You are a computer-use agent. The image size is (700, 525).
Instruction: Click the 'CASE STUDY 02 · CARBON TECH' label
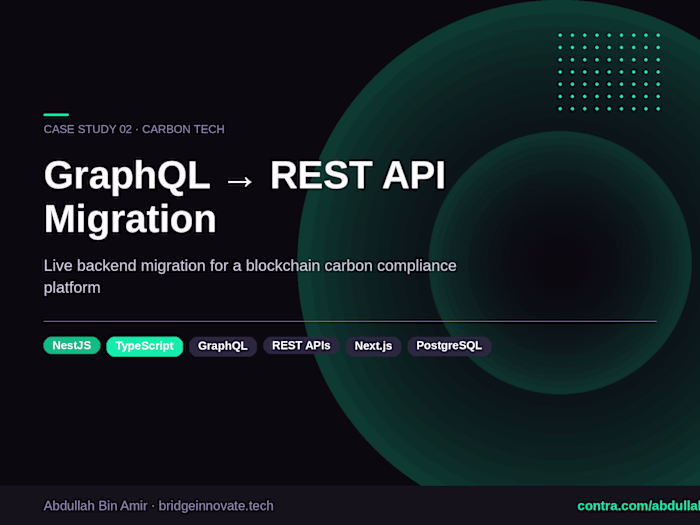coord(134,129)
